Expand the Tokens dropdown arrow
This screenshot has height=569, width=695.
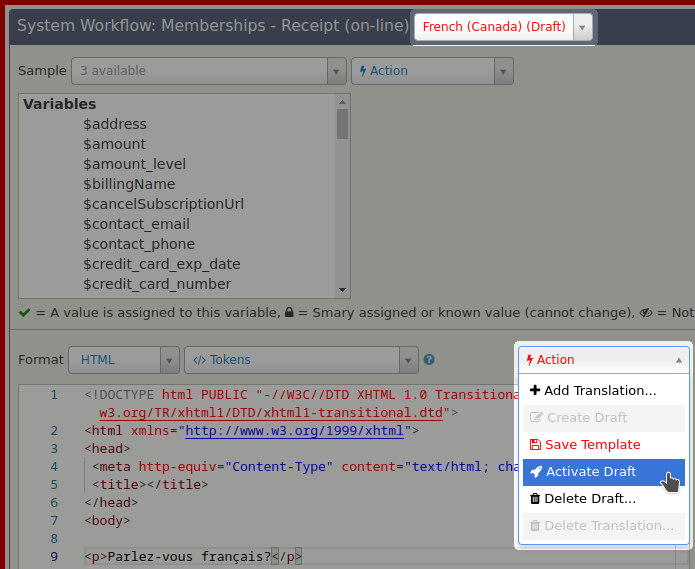408,360
